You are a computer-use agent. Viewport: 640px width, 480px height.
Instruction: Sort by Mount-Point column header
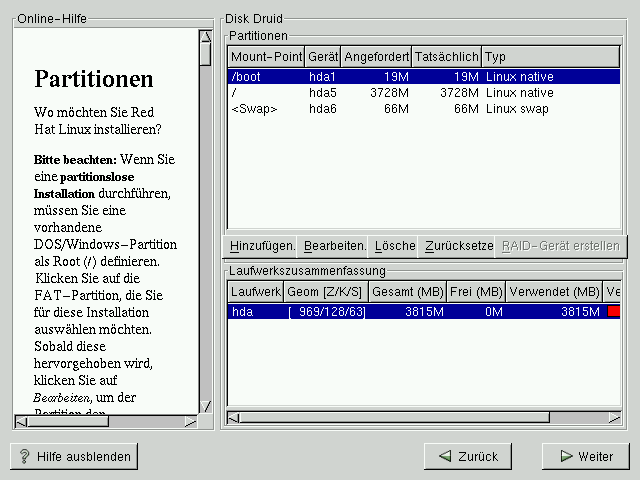[x=266, y=55]
